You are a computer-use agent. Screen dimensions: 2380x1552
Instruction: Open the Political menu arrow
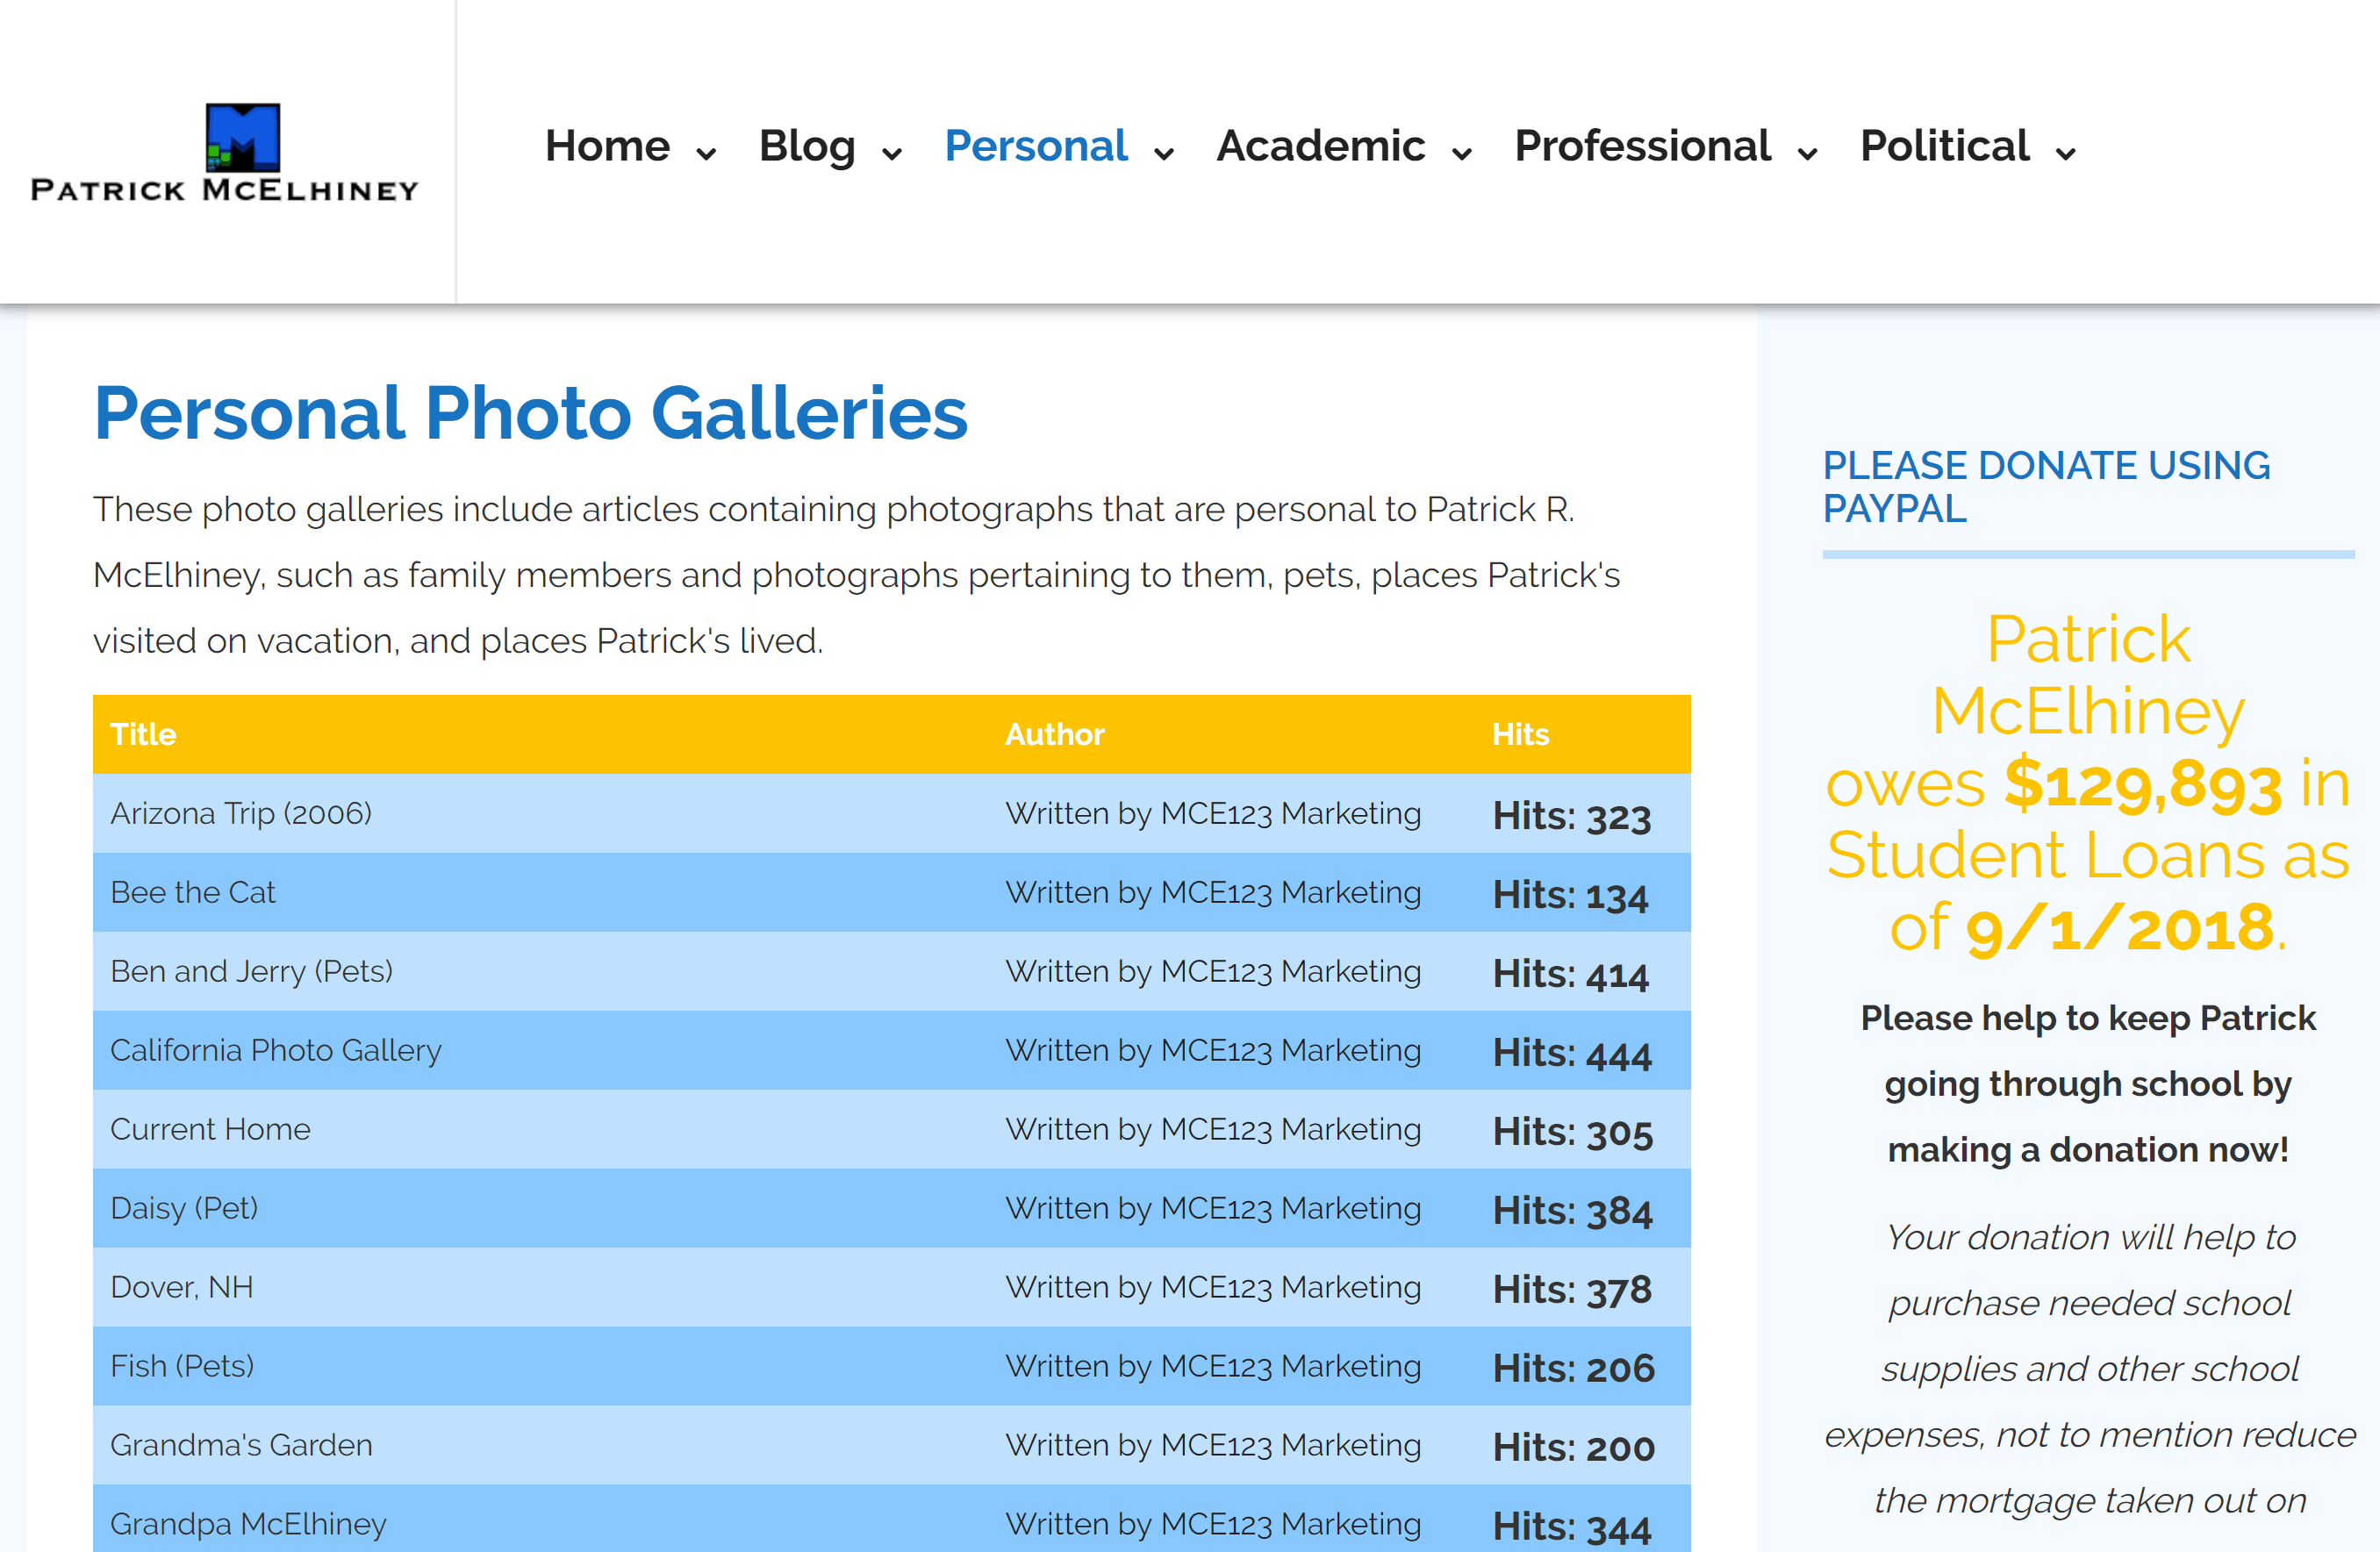click(x=2066, y=154)
